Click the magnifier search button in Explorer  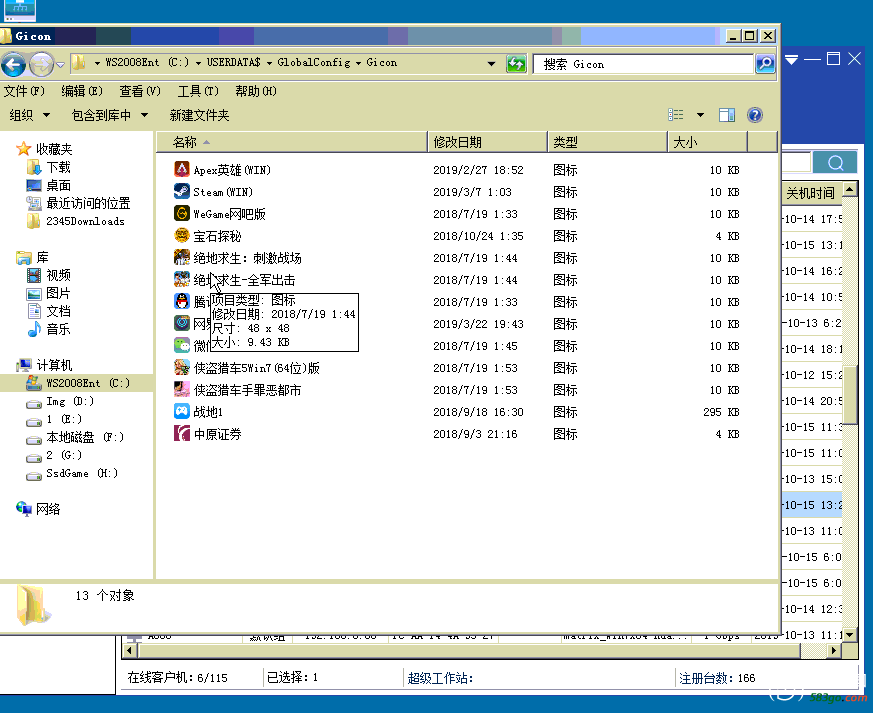(765, 63)
